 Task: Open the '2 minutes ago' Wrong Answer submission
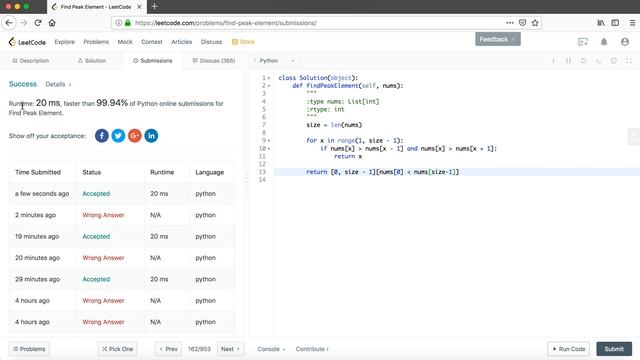coord(103,215)
